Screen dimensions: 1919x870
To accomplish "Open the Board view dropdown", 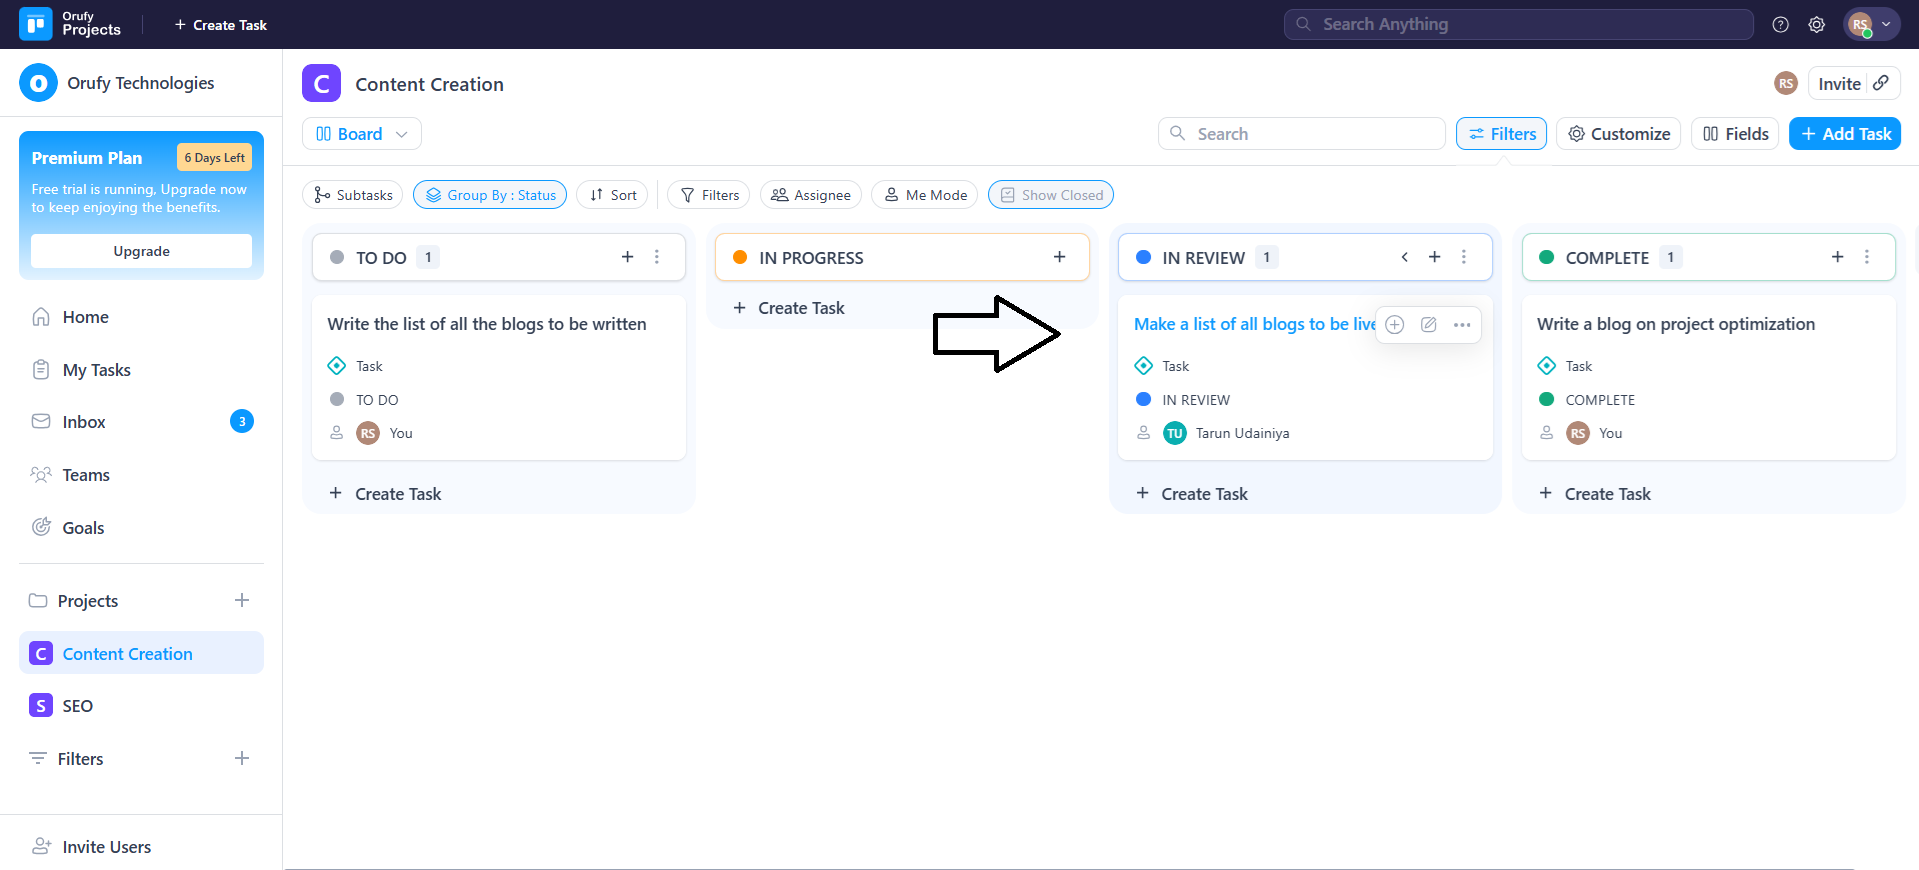I will (361, 134).
